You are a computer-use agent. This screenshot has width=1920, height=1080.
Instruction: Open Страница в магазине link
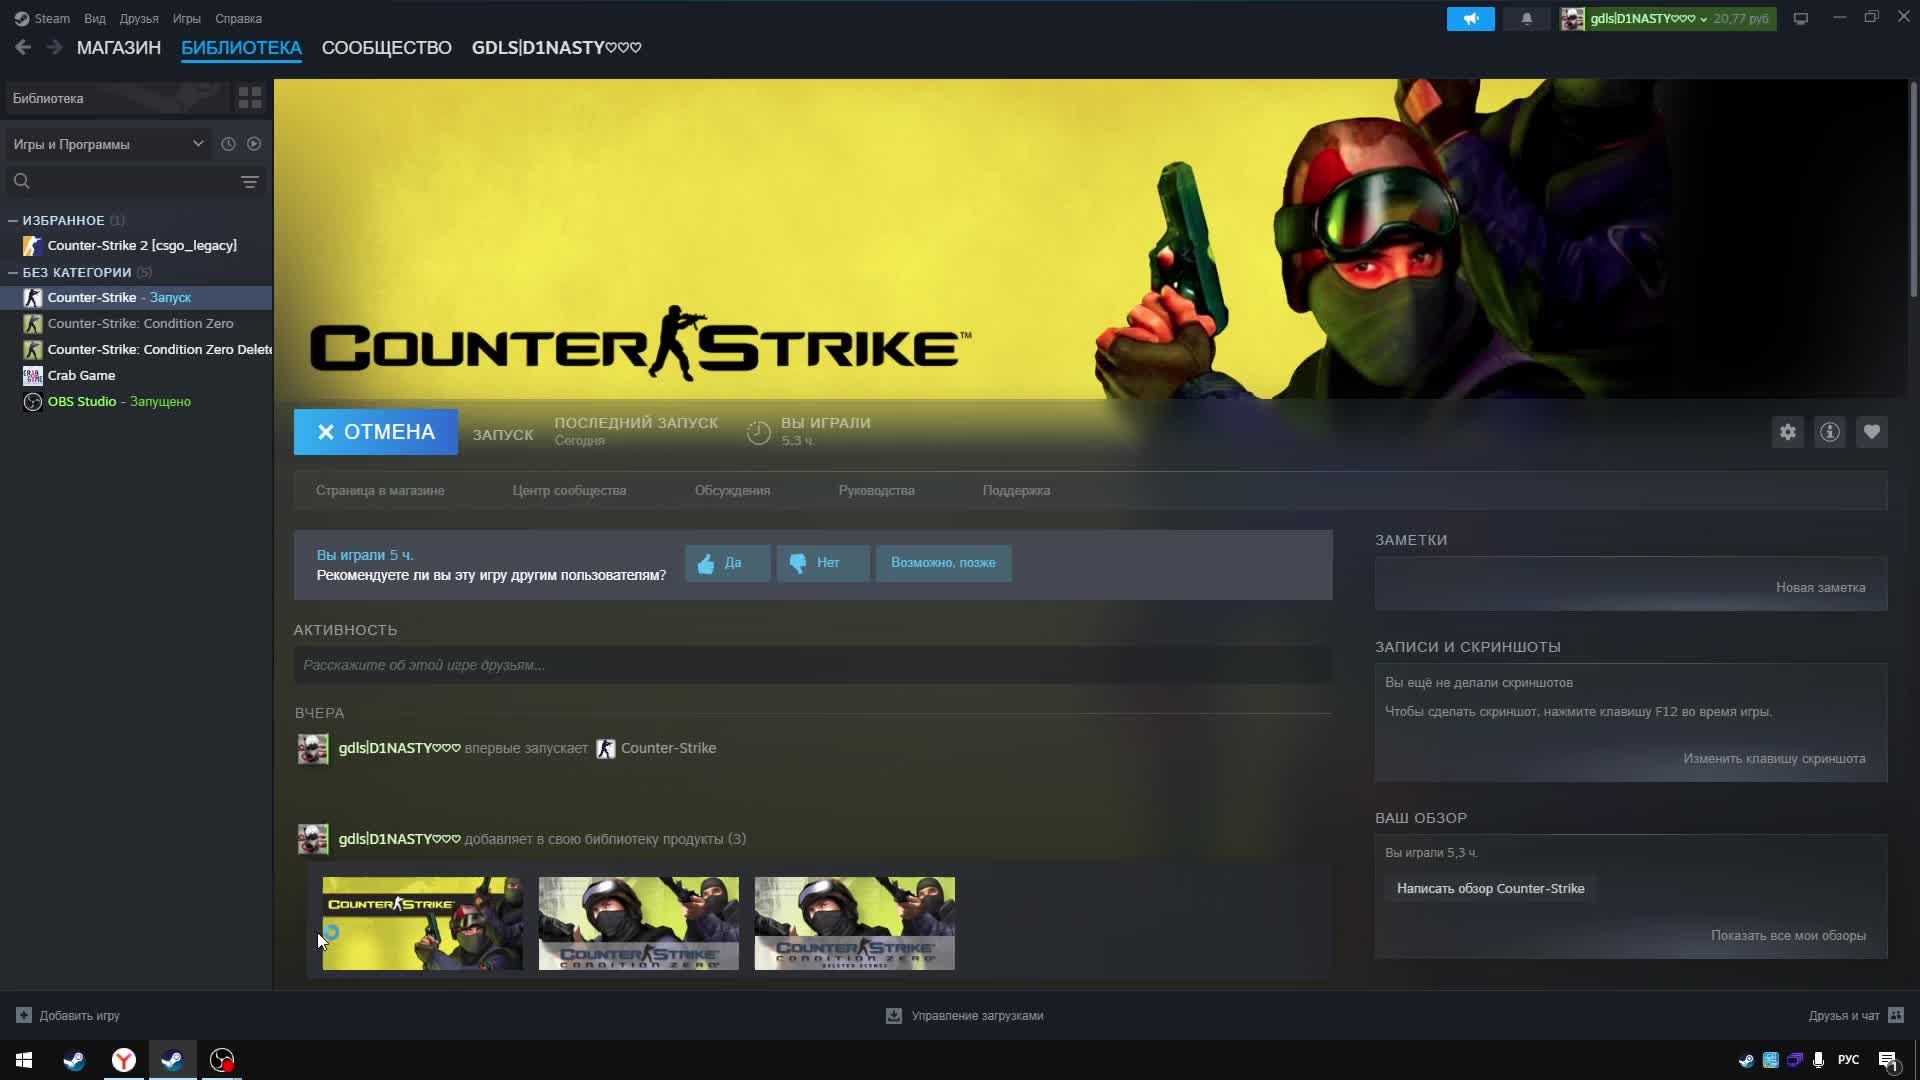click(380, 491)
